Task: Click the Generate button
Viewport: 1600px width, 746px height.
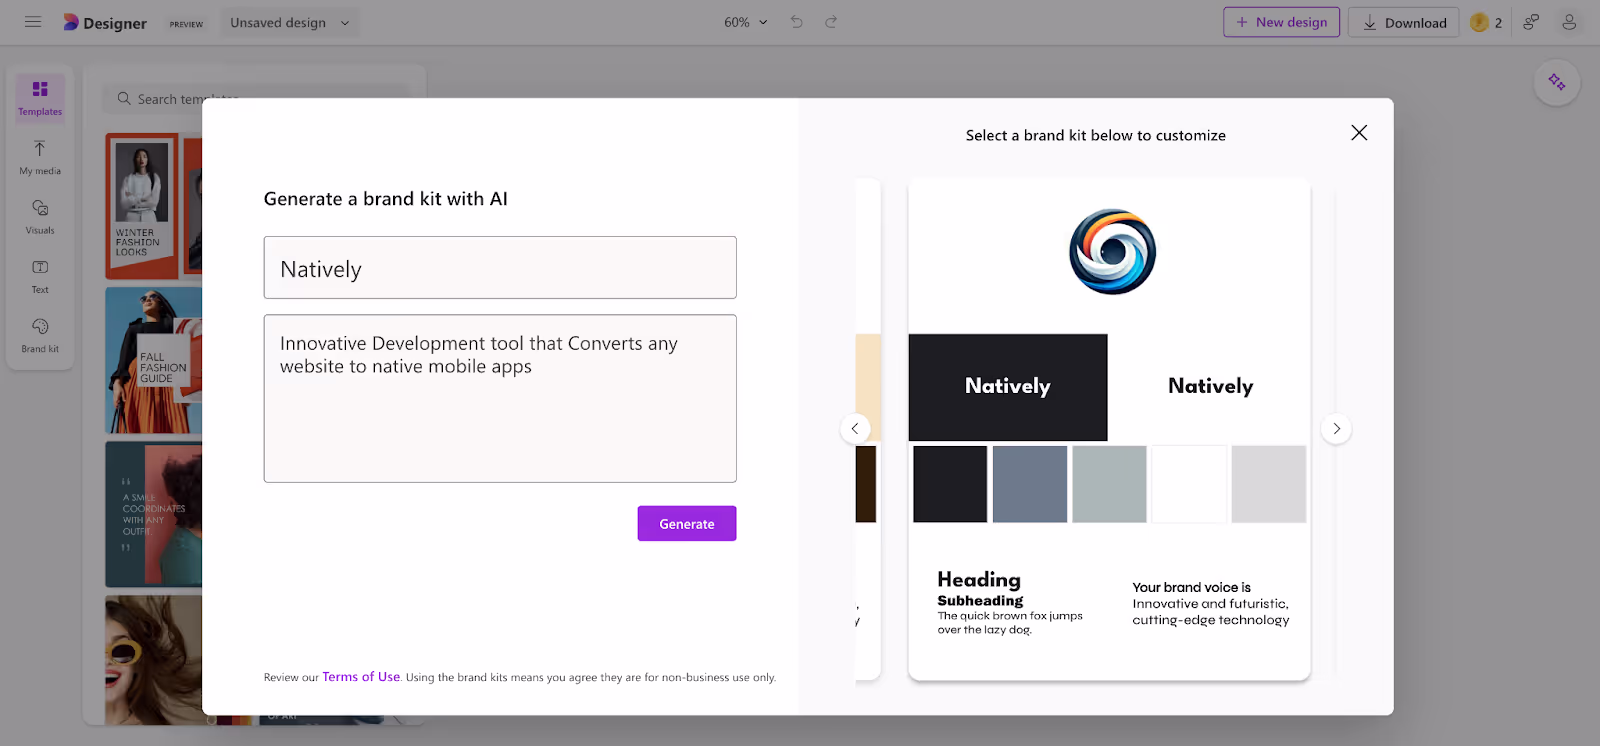Action: (x=687, y=524)
